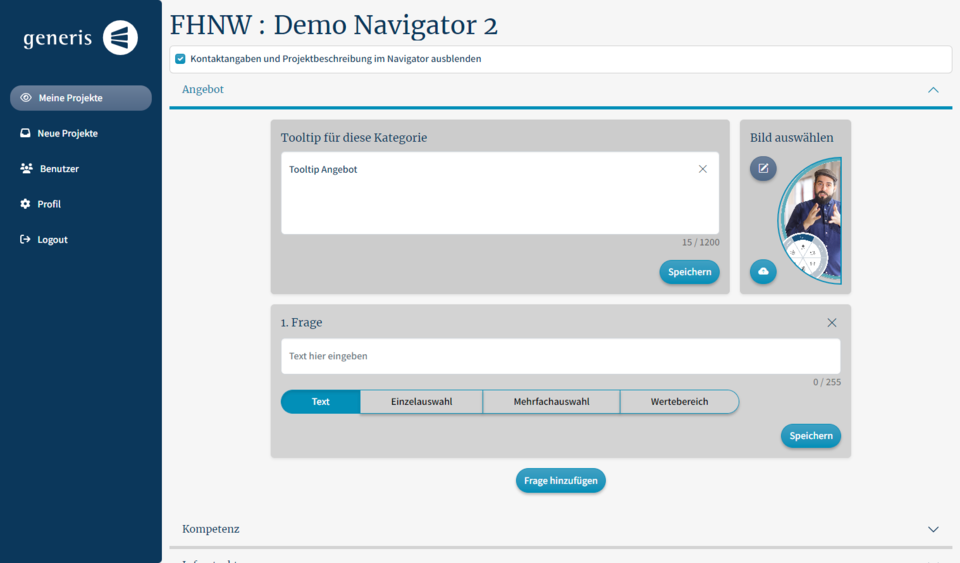Save 1. Frage with Speichern
The width and height of the screenshot is (960, 563).
(x=811, y=436)
